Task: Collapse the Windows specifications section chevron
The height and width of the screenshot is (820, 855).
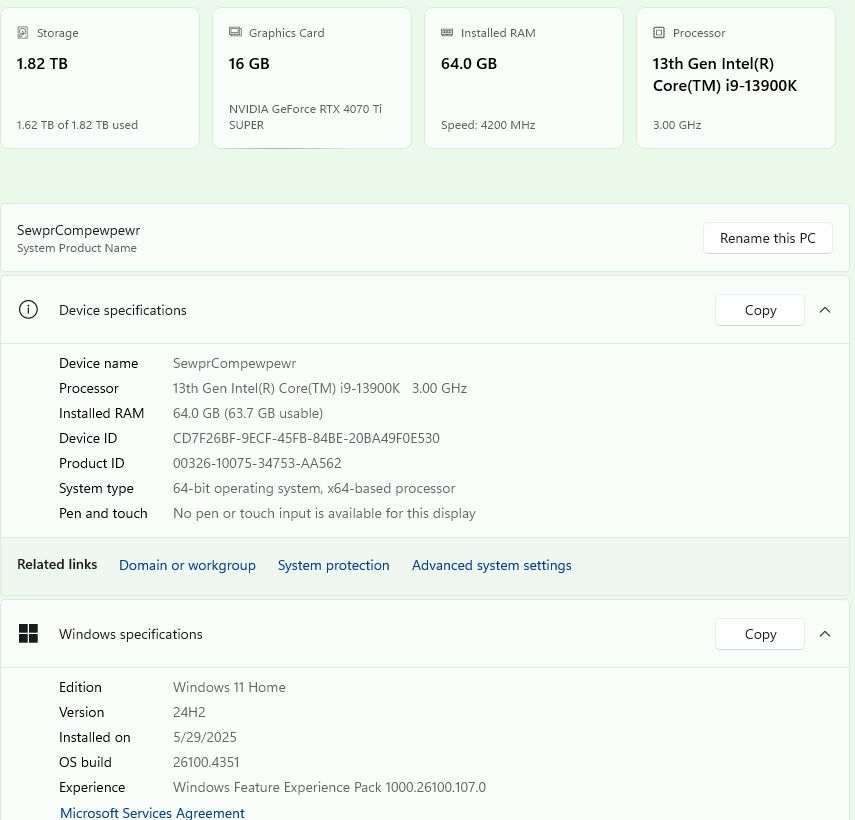Action: pyautogui.click(x=825, y=634)
